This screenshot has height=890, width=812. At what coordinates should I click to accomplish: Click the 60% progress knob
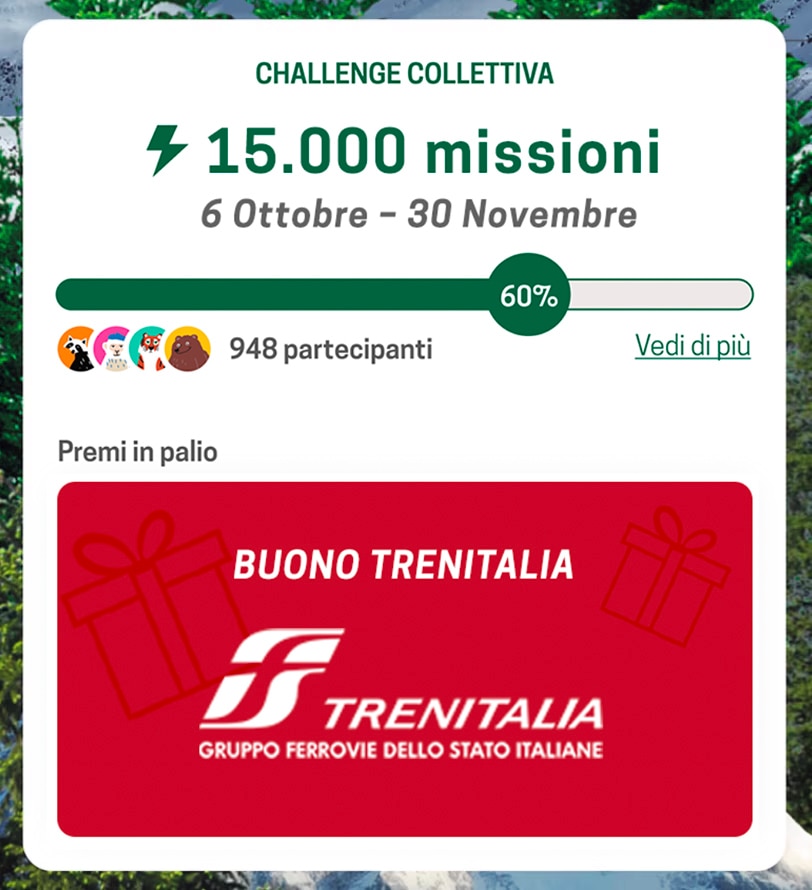(529, 295)
